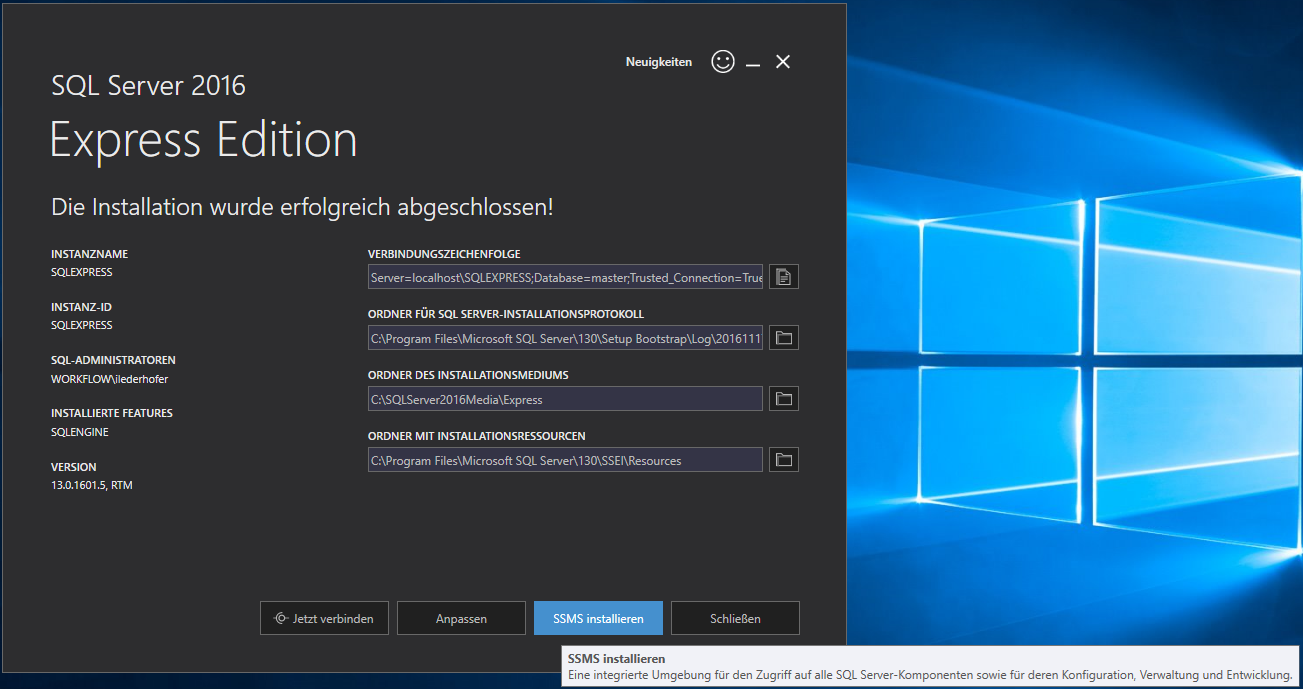Click the SSEI\Resources path field
The image size is (1303, 689).
(565, 460)
